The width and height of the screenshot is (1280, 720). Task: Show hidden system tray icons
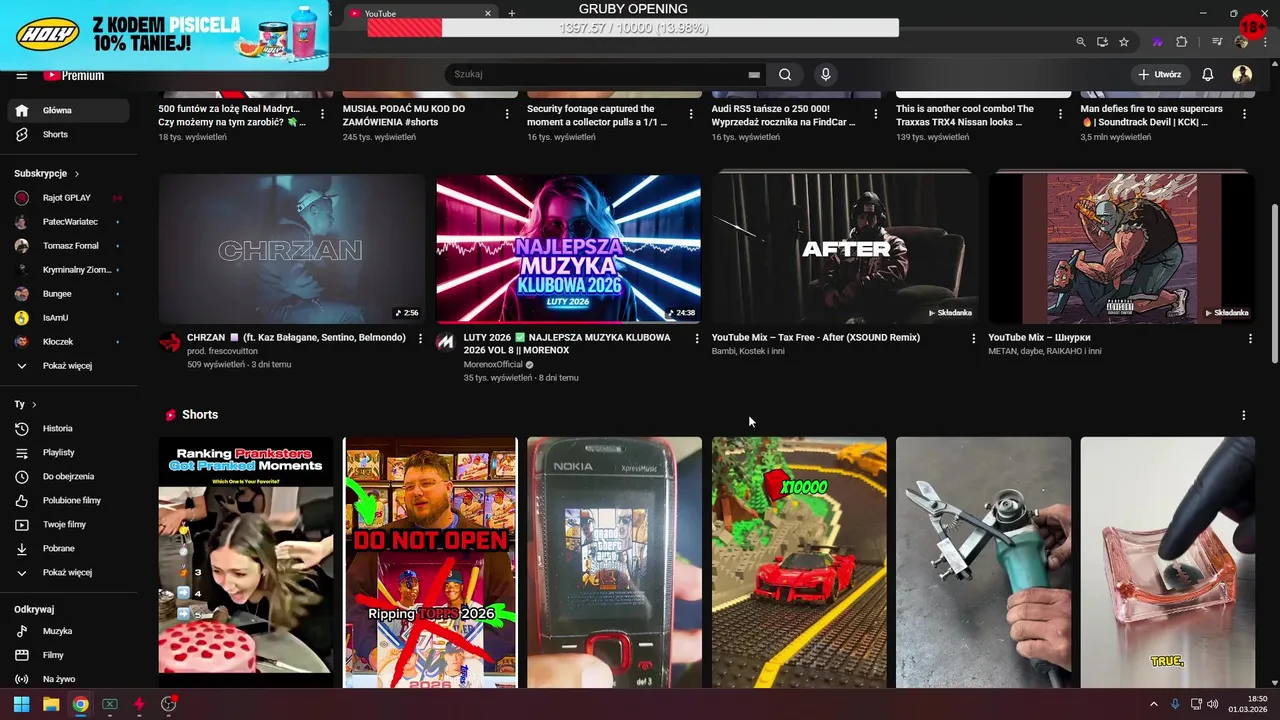pos(1153,704)
